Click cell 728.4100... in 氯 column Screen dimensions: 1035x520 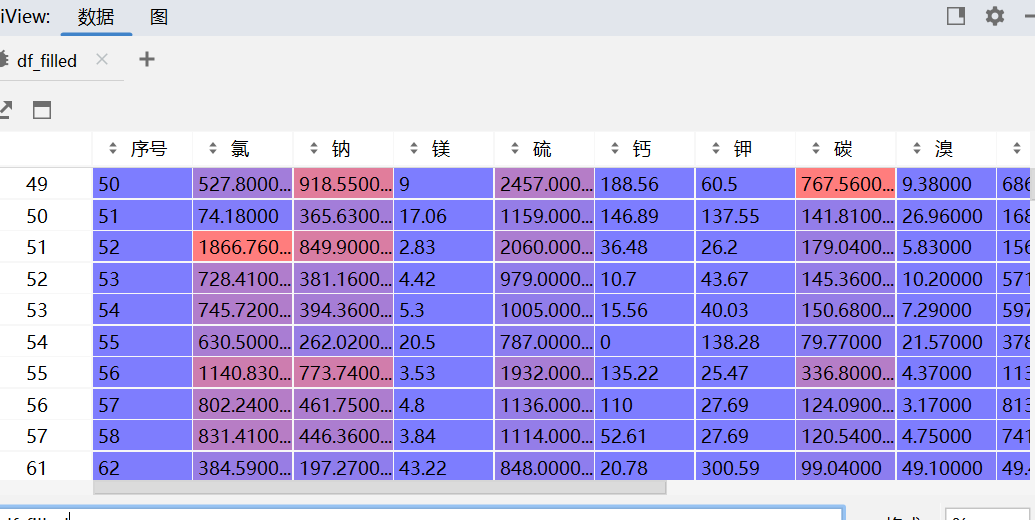[x=243, y=279]
